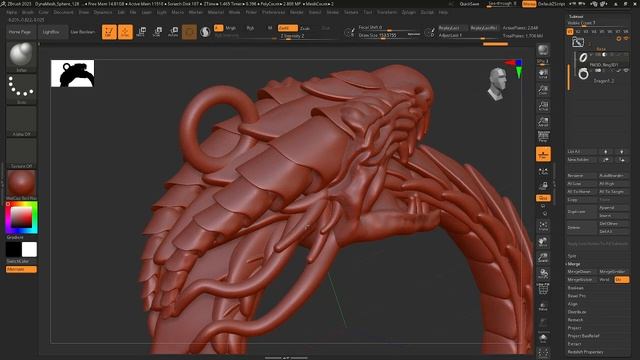This screenshot has height=360, width=640.
Task: Toggle the Mrgb mode
Action: 231,28
